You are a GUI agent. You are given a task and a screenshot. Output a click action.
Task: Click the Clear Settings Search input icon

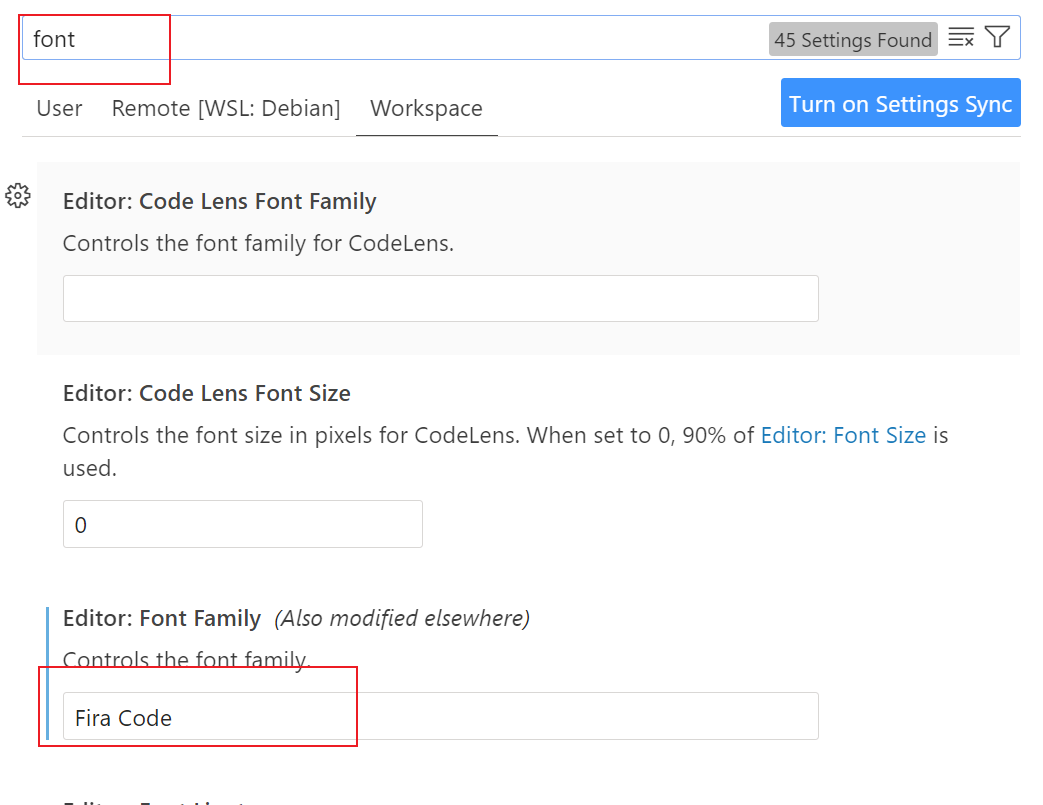[961, 37]
